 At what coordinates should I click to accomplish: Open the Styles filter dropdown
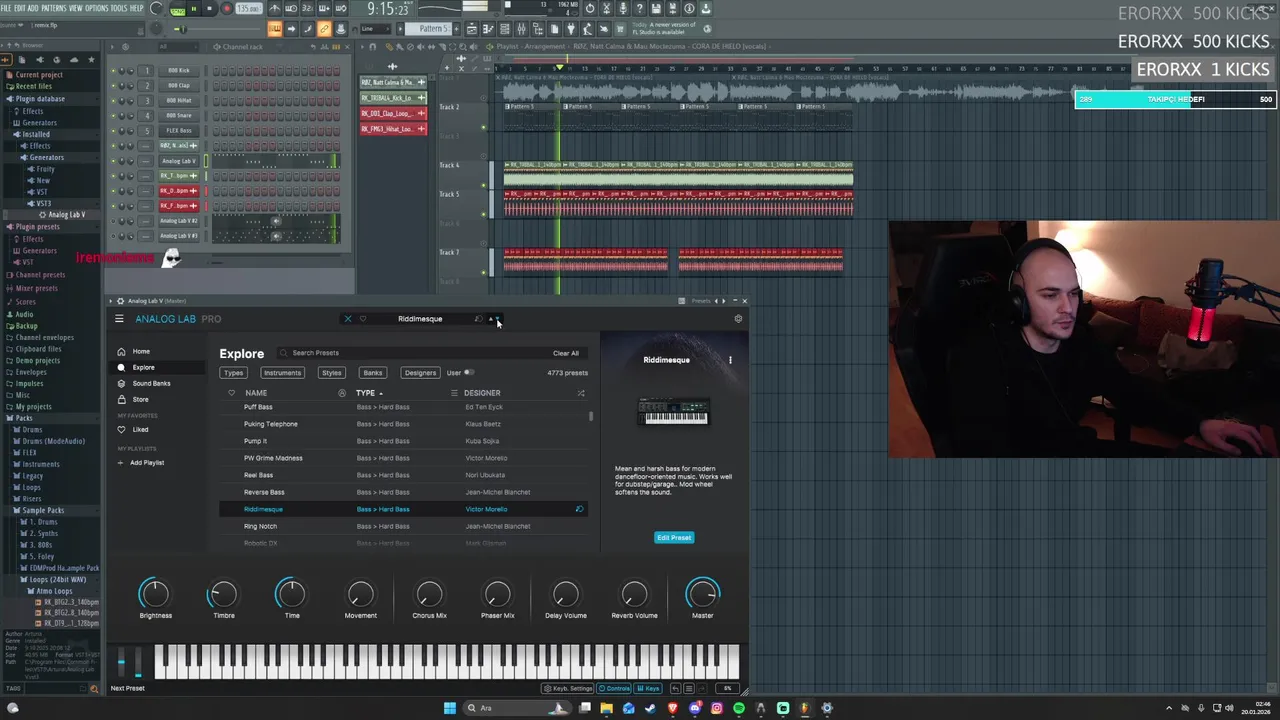tap(331, 373)
